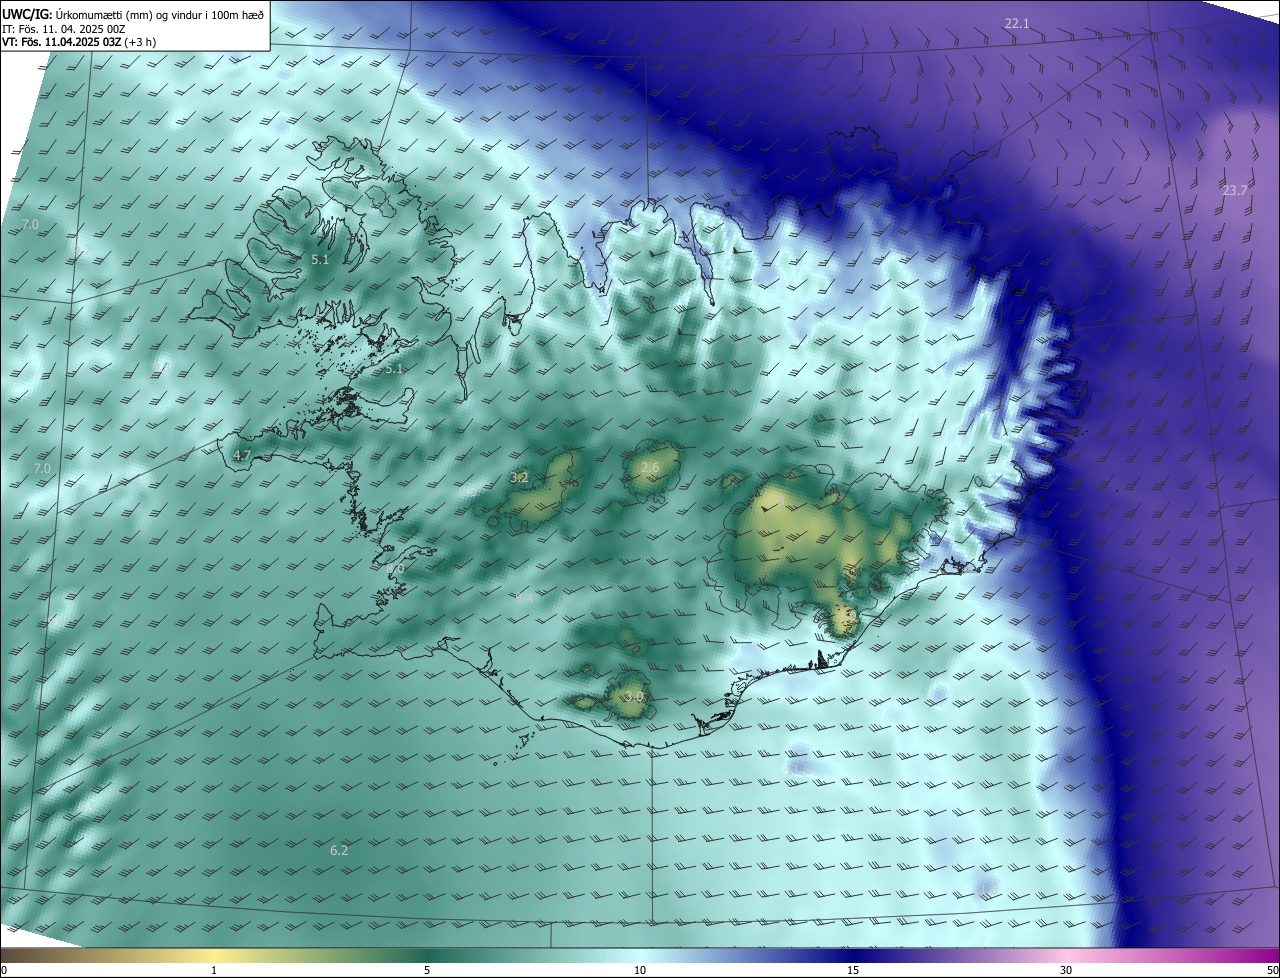Click the 2.6 value over Hofsjökull glacier
This screenshot has width=1280, height=978.
(650, 468)
